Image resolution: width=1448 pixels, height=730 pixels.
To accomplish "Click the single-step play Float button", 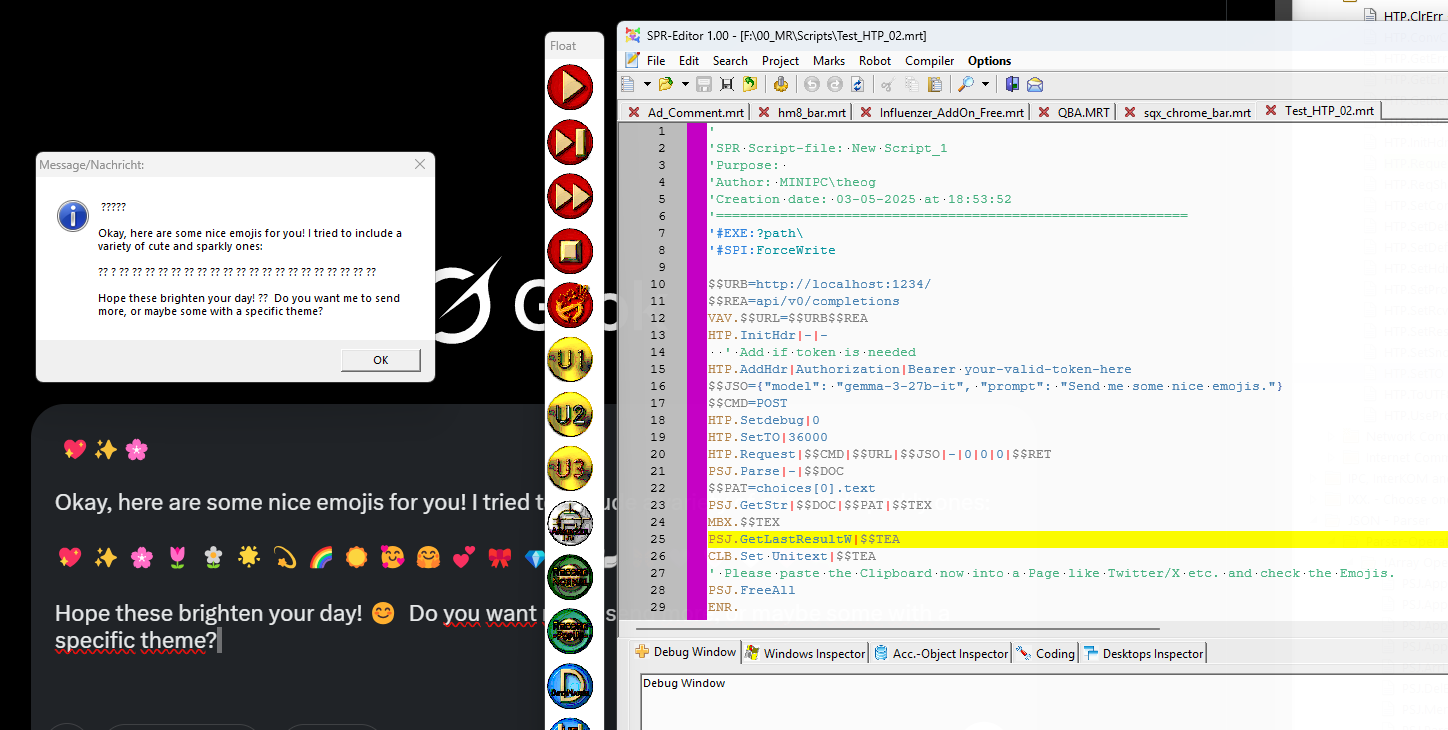I will point(570,142).
